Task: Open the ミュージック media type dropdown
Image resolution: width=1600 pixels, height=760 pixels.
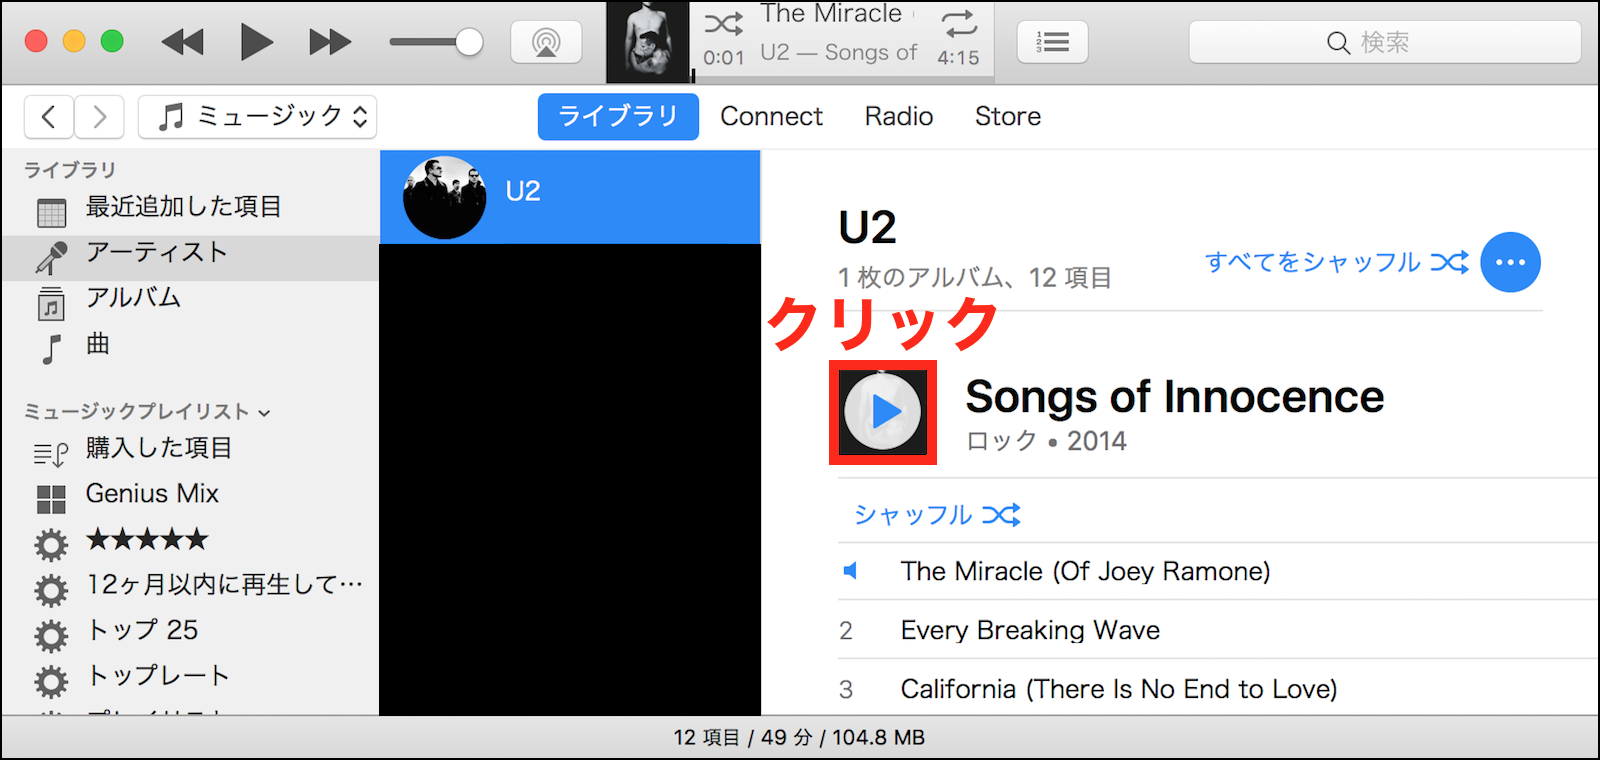Action: tap(257, 117)
